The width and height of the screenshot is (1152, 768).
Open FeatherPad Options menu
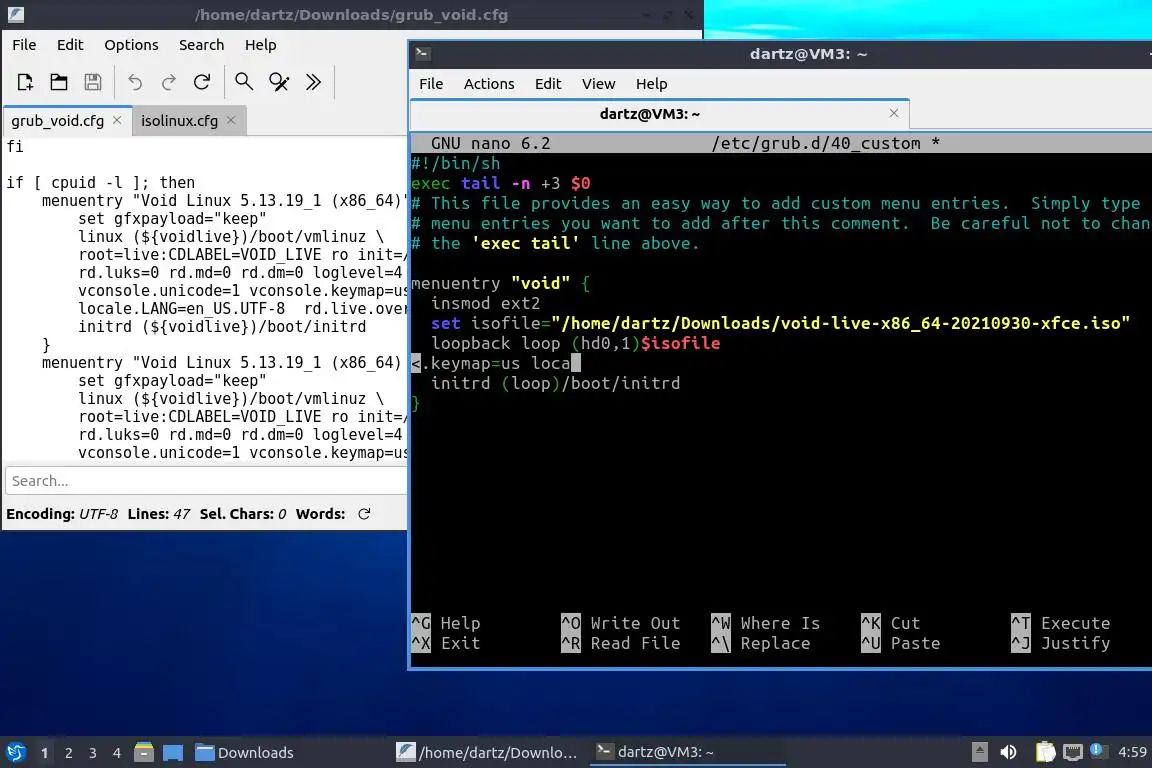tap(131, 45)
